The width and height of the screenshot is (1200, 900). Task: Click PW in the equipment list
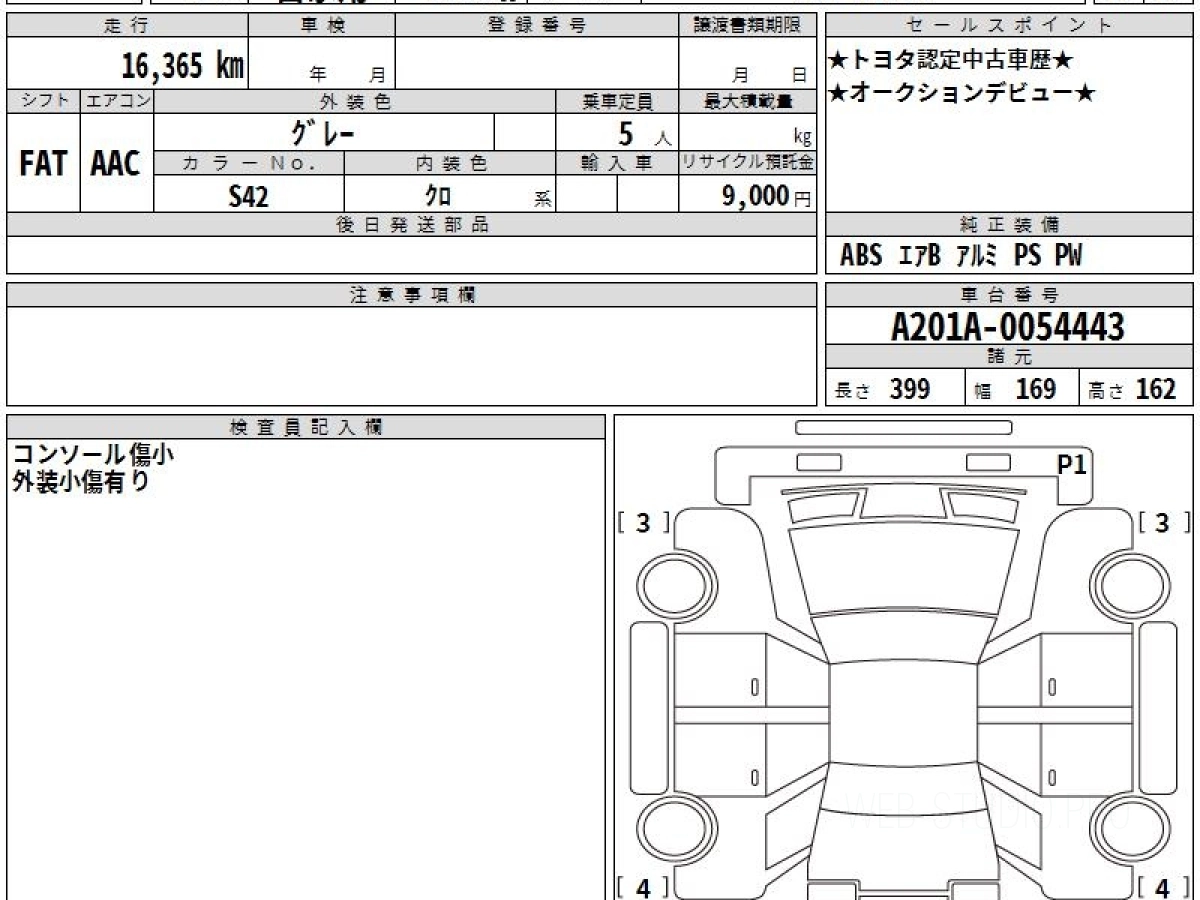tap(1068, 256)
